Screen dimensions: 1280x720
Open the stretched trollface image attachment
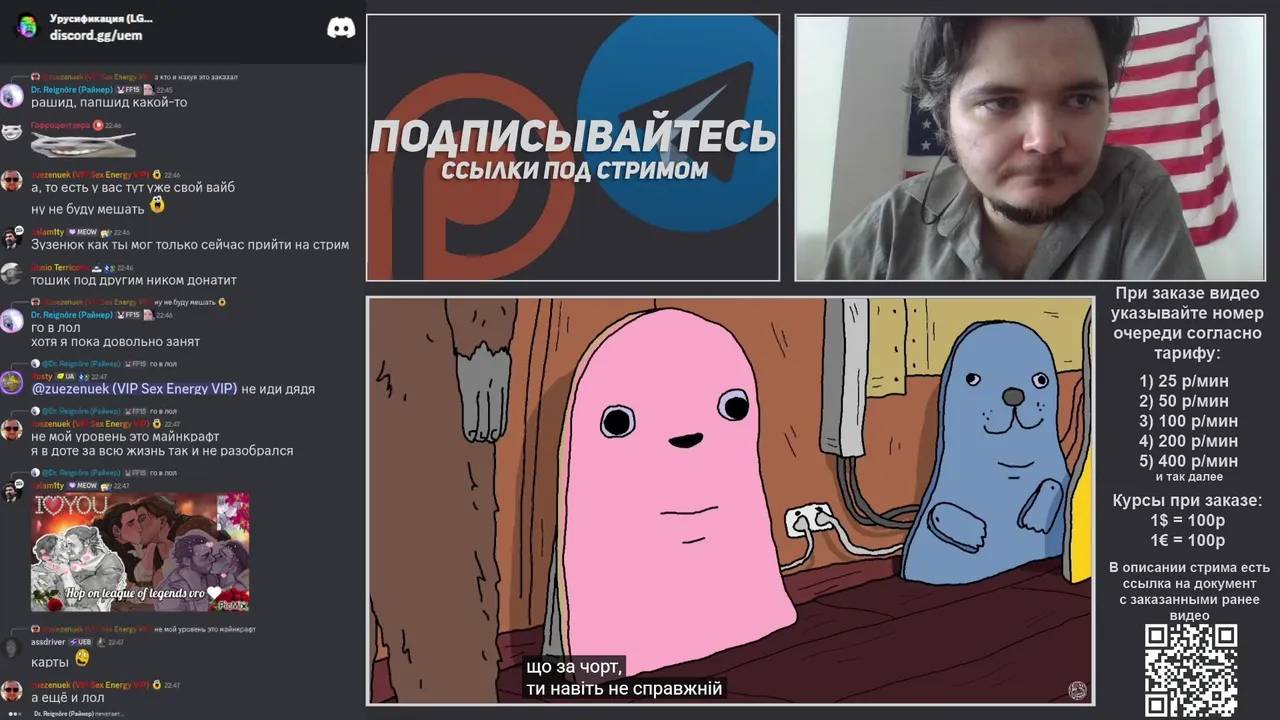pyautogui.click(x=83, y=146)
